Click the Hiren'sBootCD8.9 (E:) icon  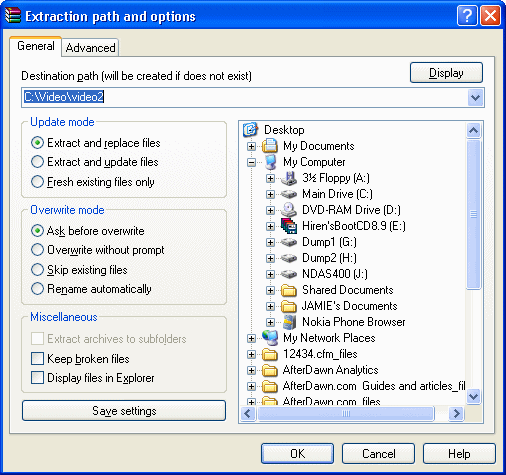289,226
